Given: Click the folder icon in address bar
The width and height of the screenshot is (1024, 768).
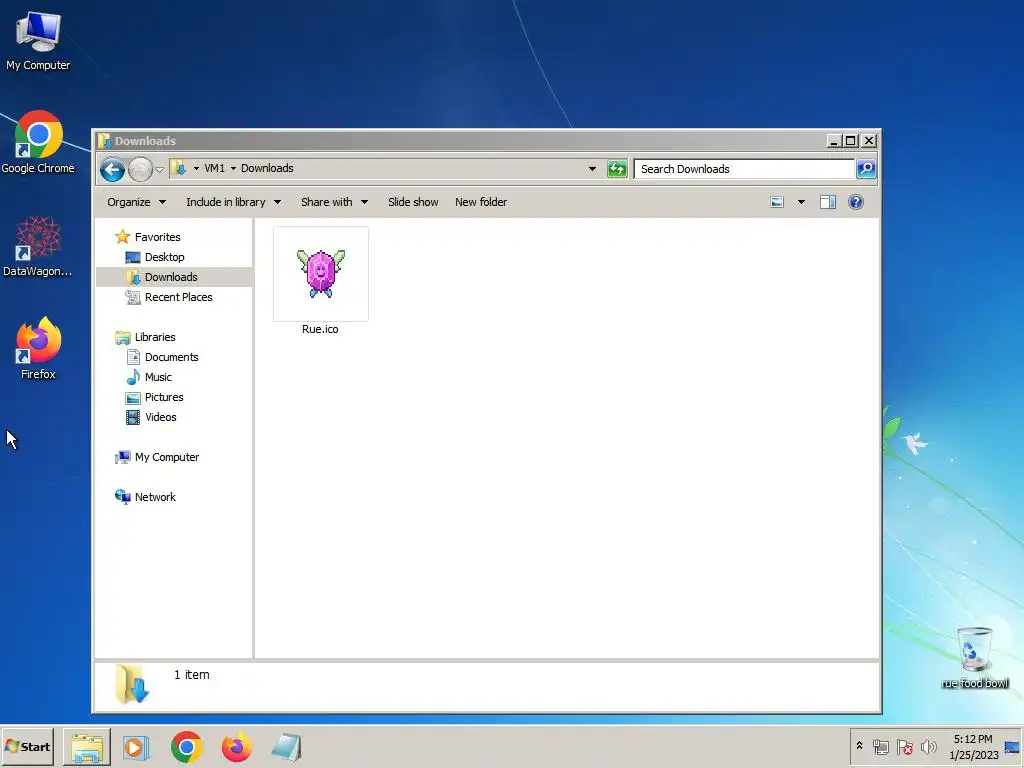Looking at the screenshot, I should click(x=179, y=168).
